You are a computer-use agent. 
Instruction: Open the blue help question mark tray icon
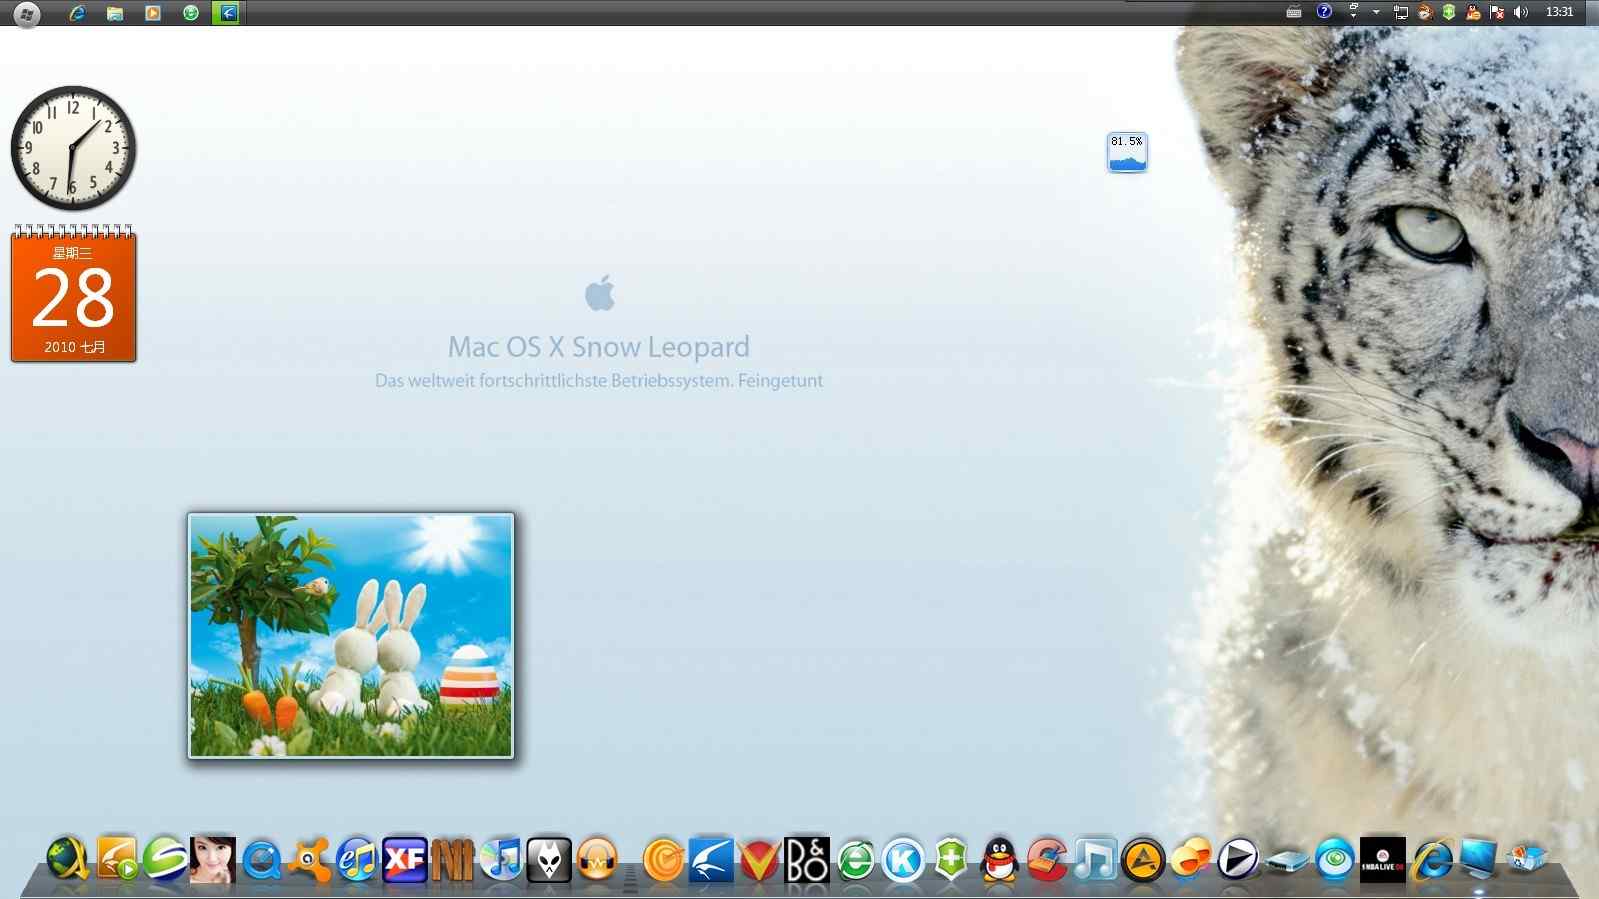tap(1324, 12)
